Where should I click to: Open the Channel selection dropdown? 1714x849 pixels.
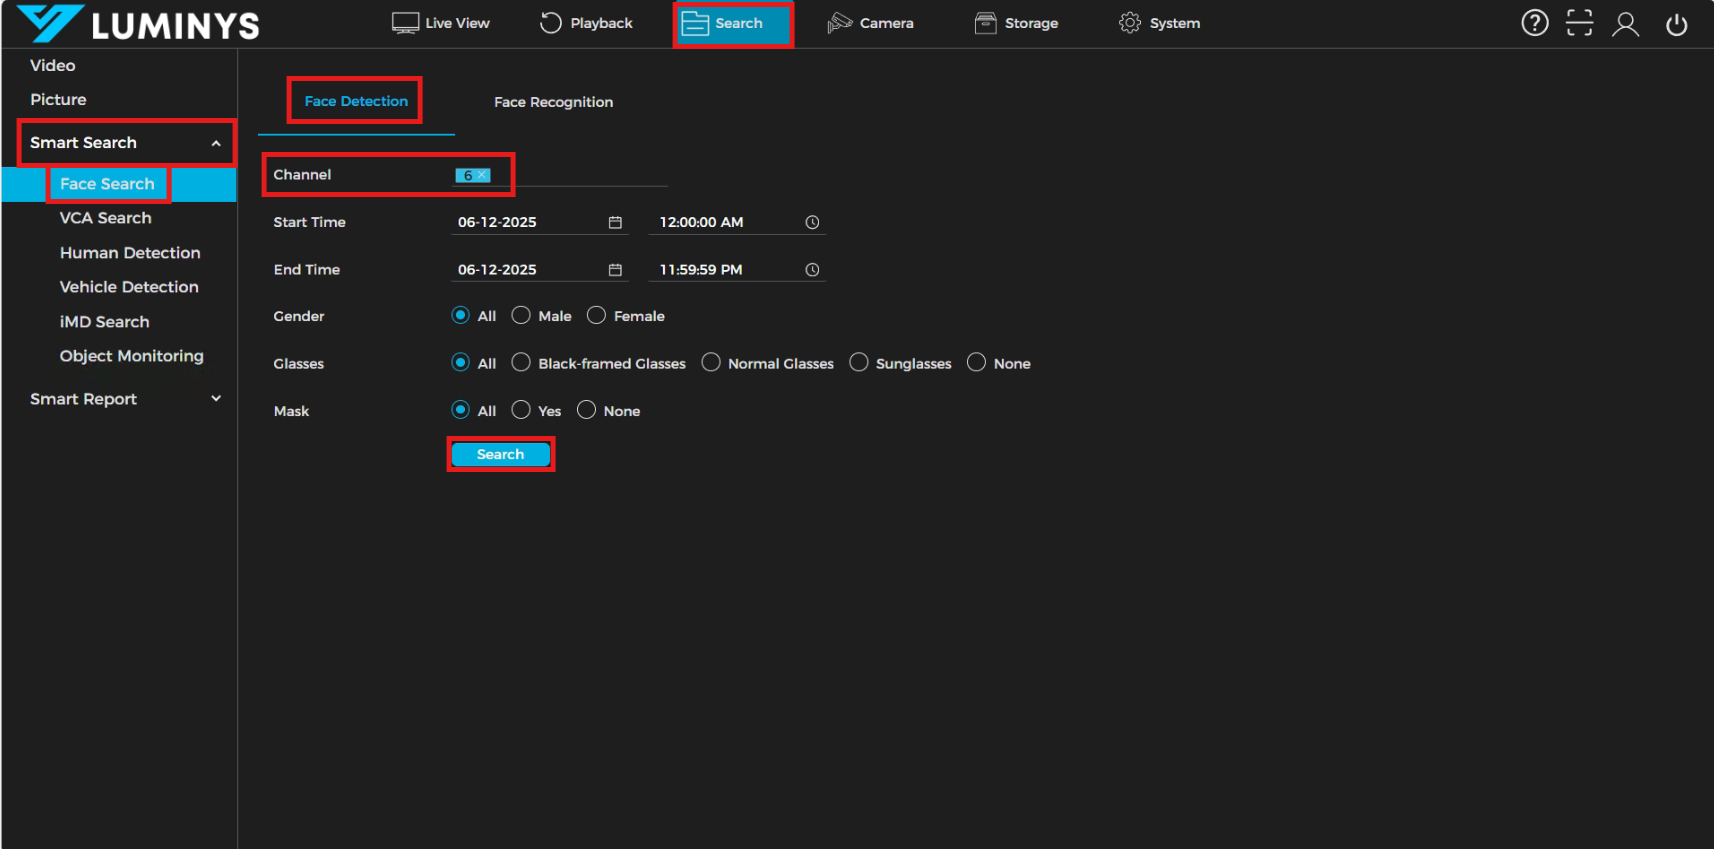pos(580,175)
